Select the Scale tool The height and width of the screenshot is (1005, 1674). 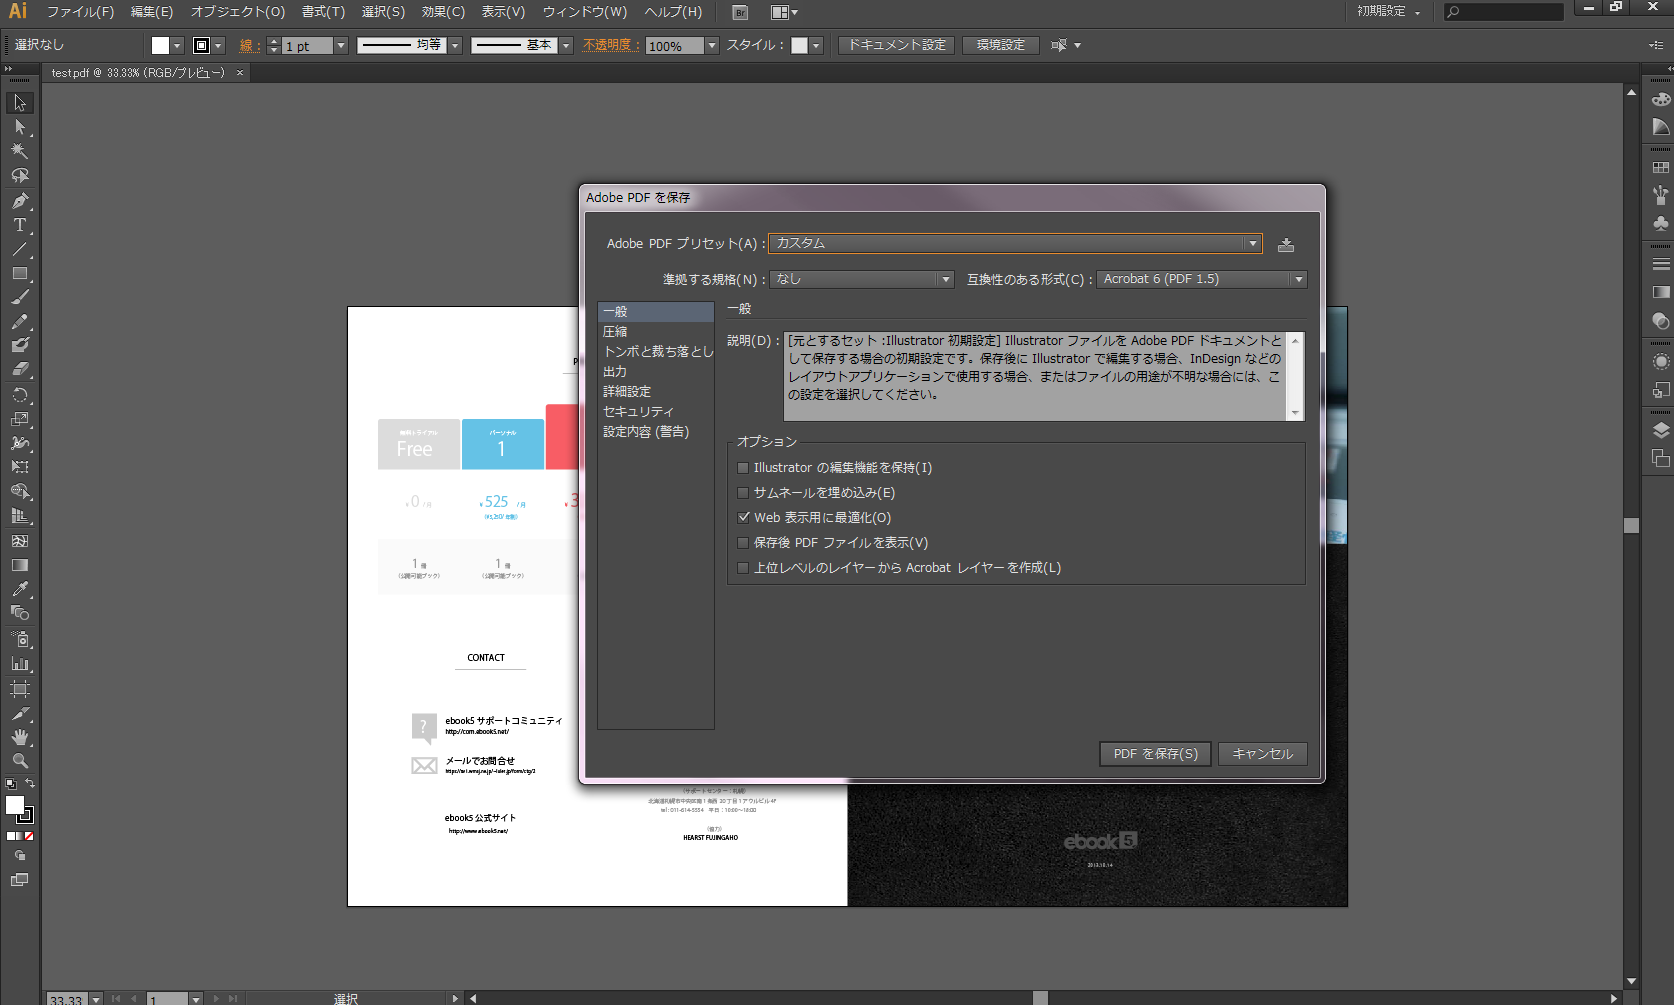(20, 419)
